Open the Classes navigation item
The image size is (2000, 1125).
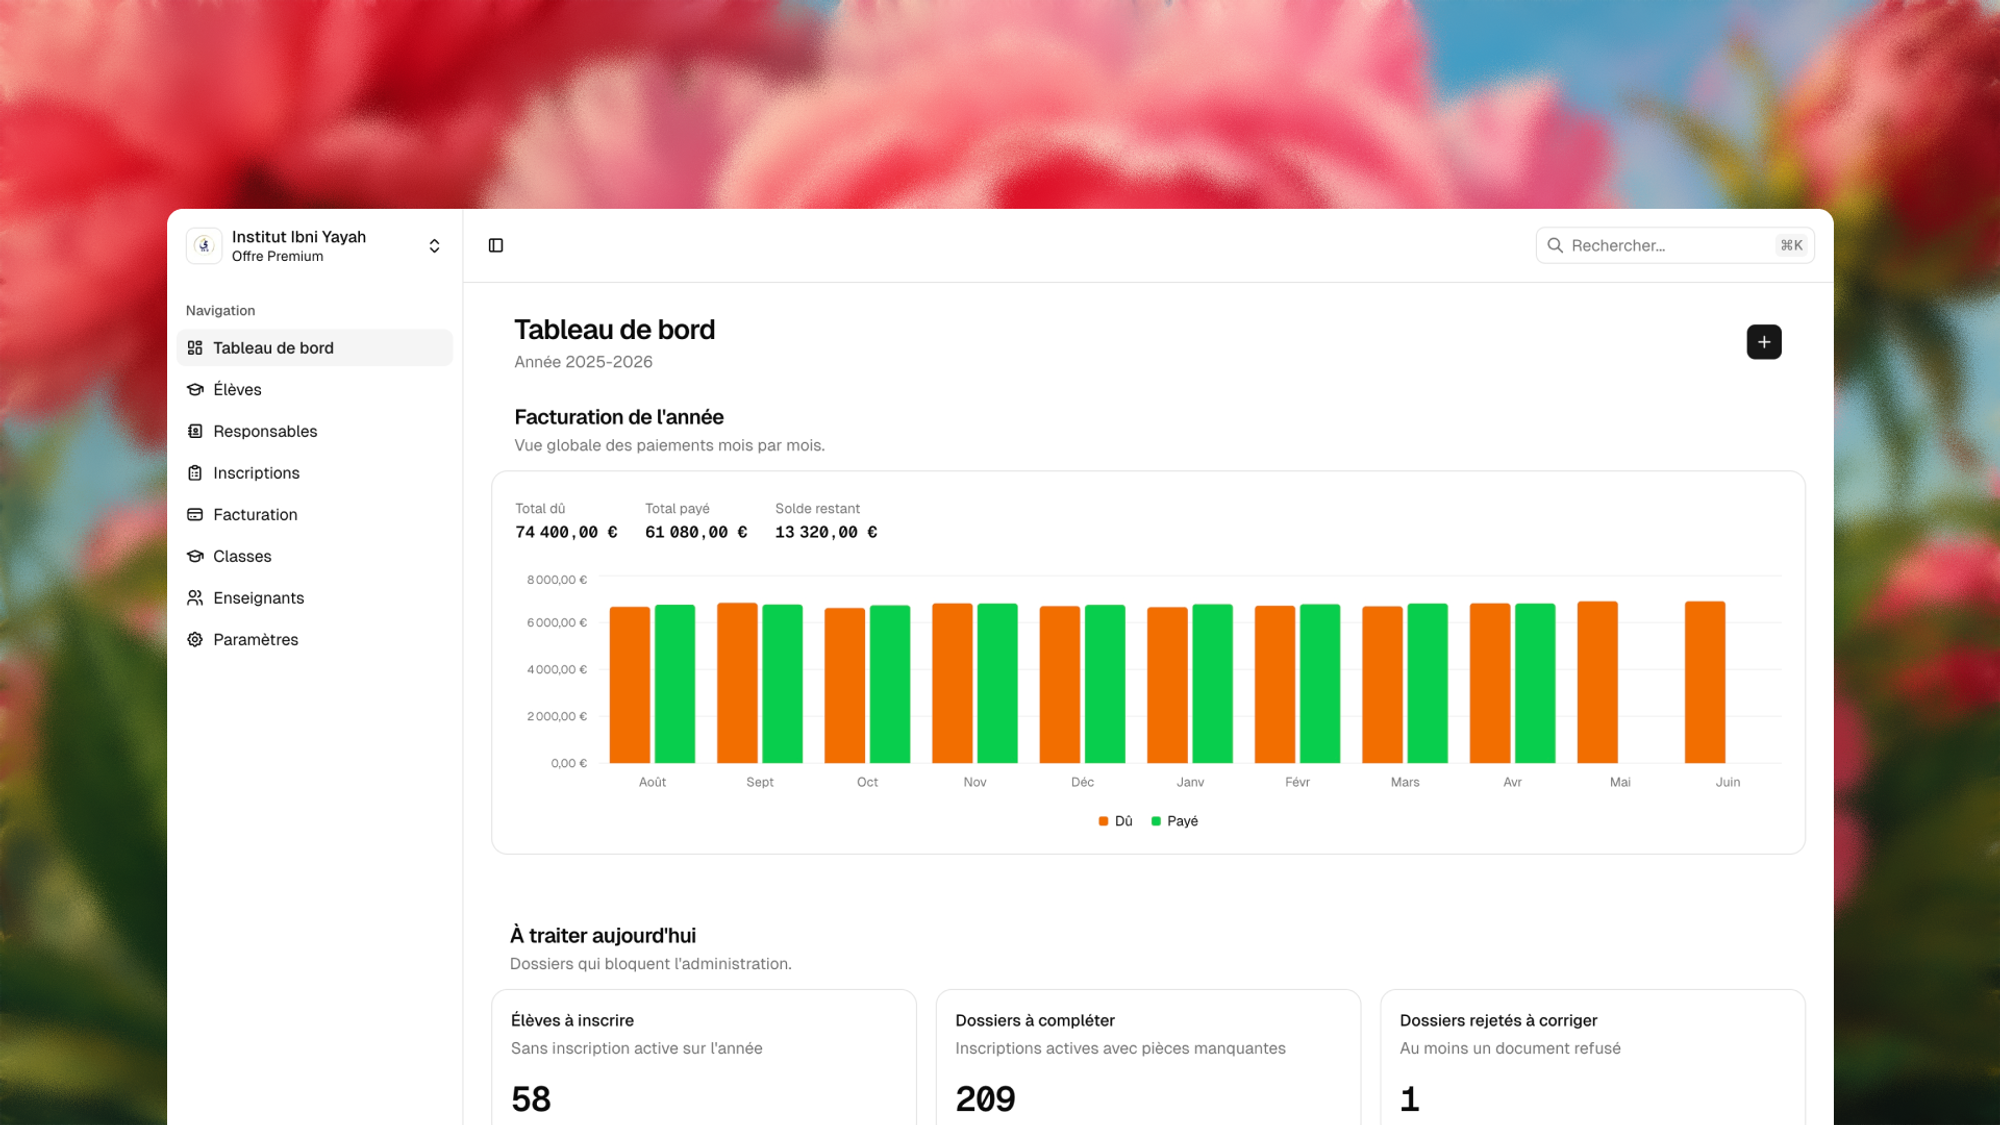(x=315, y=556)
